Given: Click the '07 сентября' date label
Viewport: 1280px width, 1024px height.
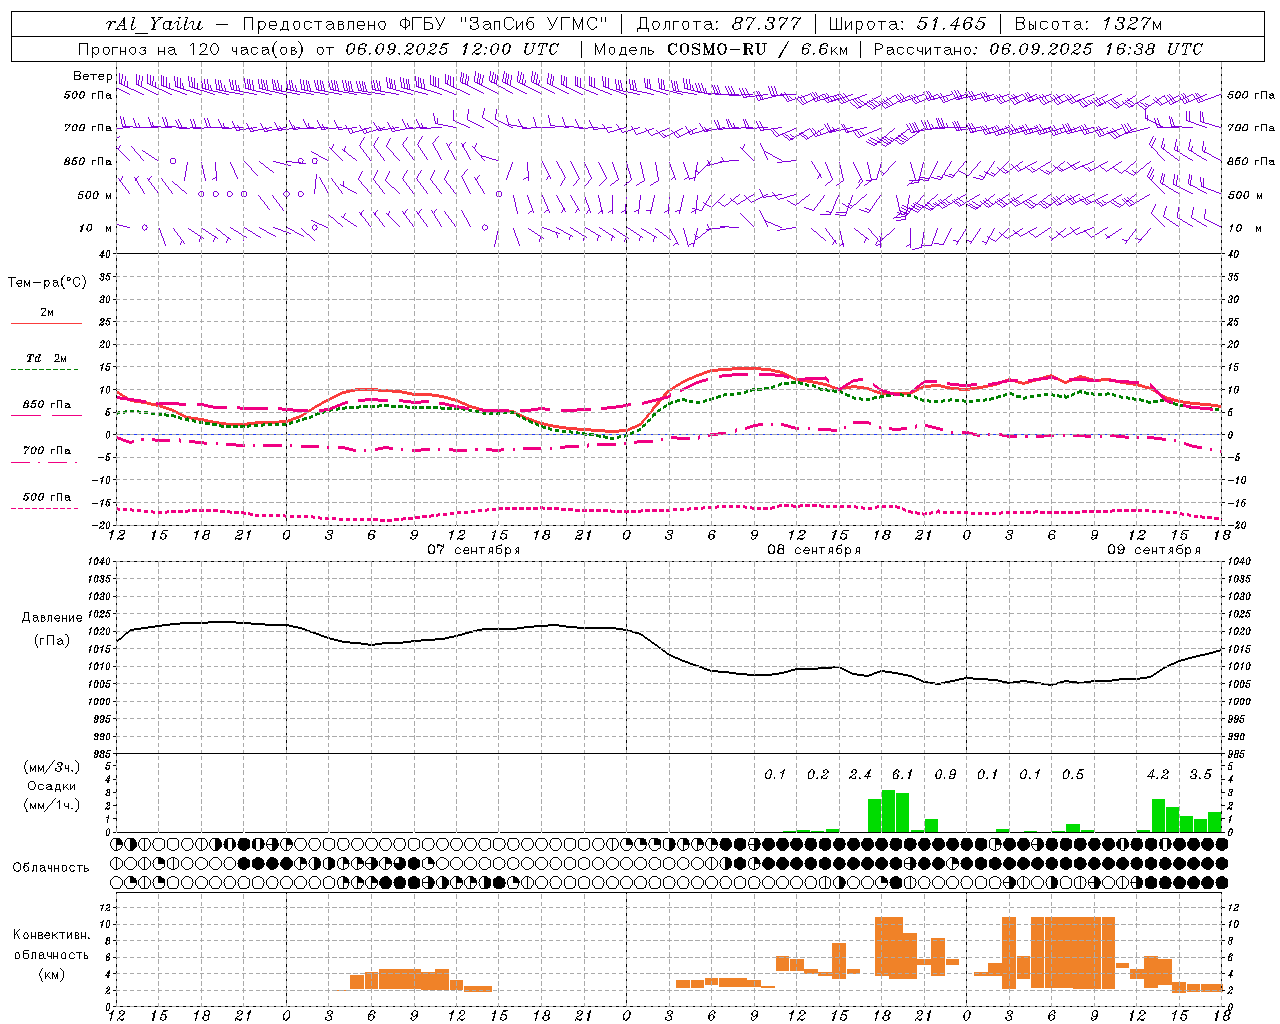Looking at the screenshot, I should (474, 550).
